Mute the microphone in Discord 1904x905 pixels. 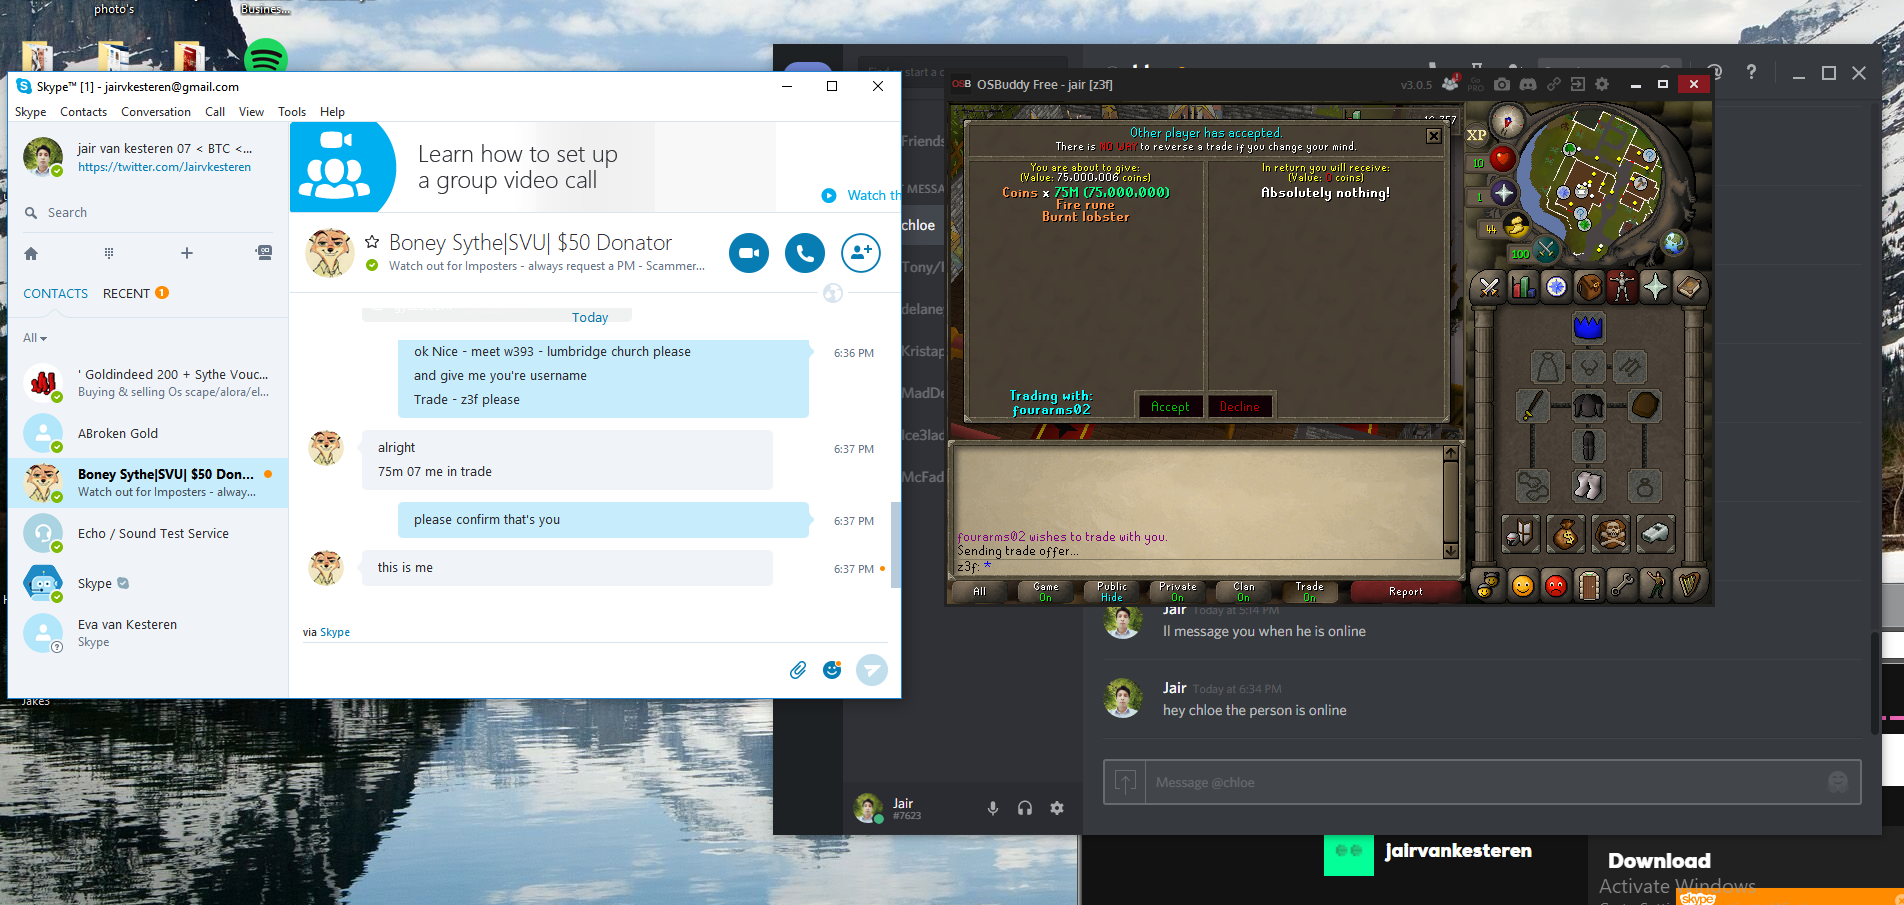993,808
